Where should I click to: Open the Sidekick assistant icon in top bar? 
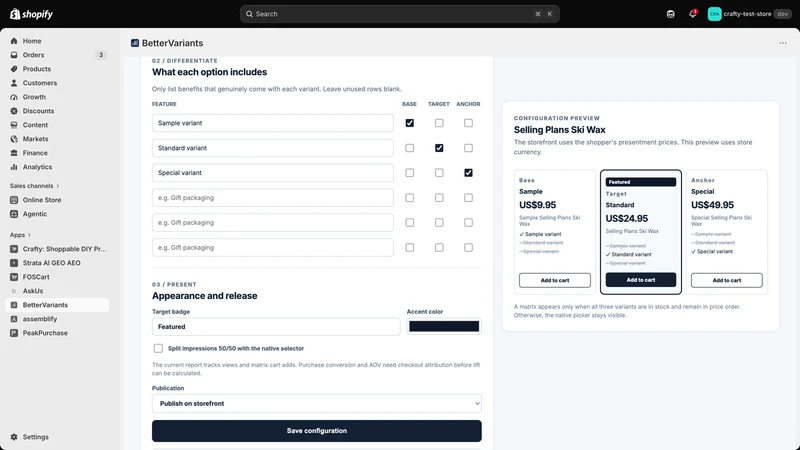click(x=670, y=14)
